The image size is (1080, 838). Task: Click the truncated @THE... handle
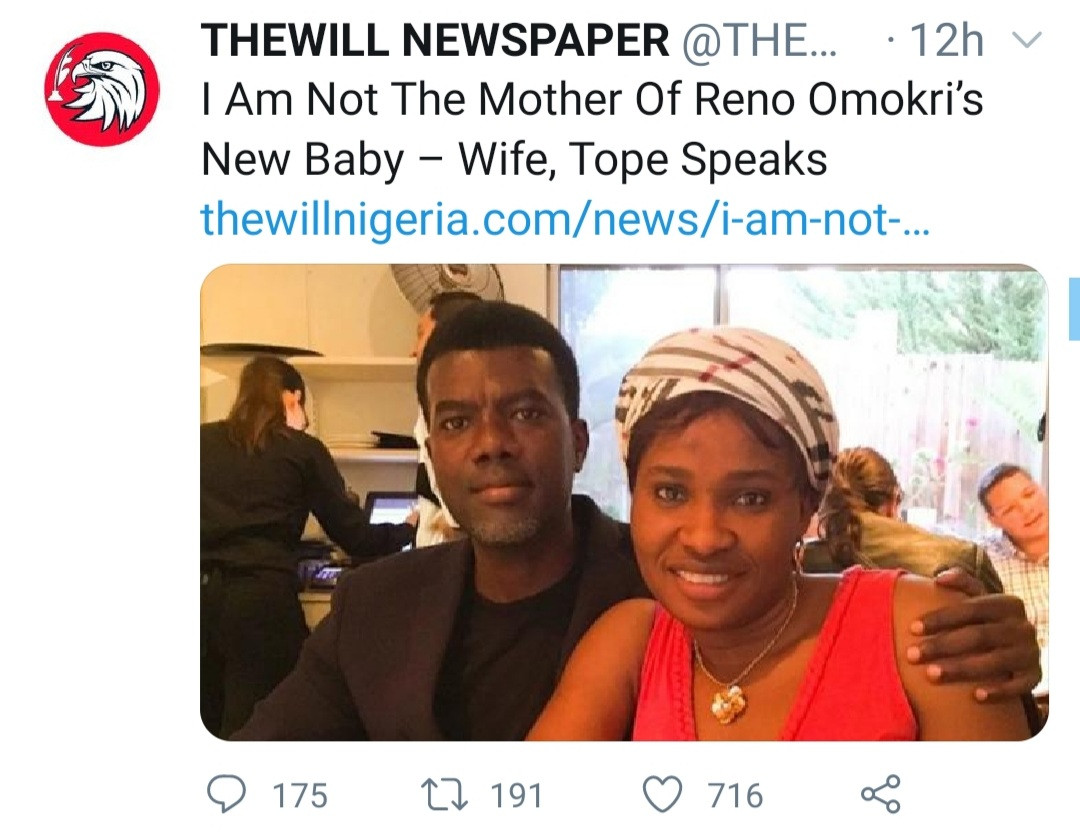758,40
